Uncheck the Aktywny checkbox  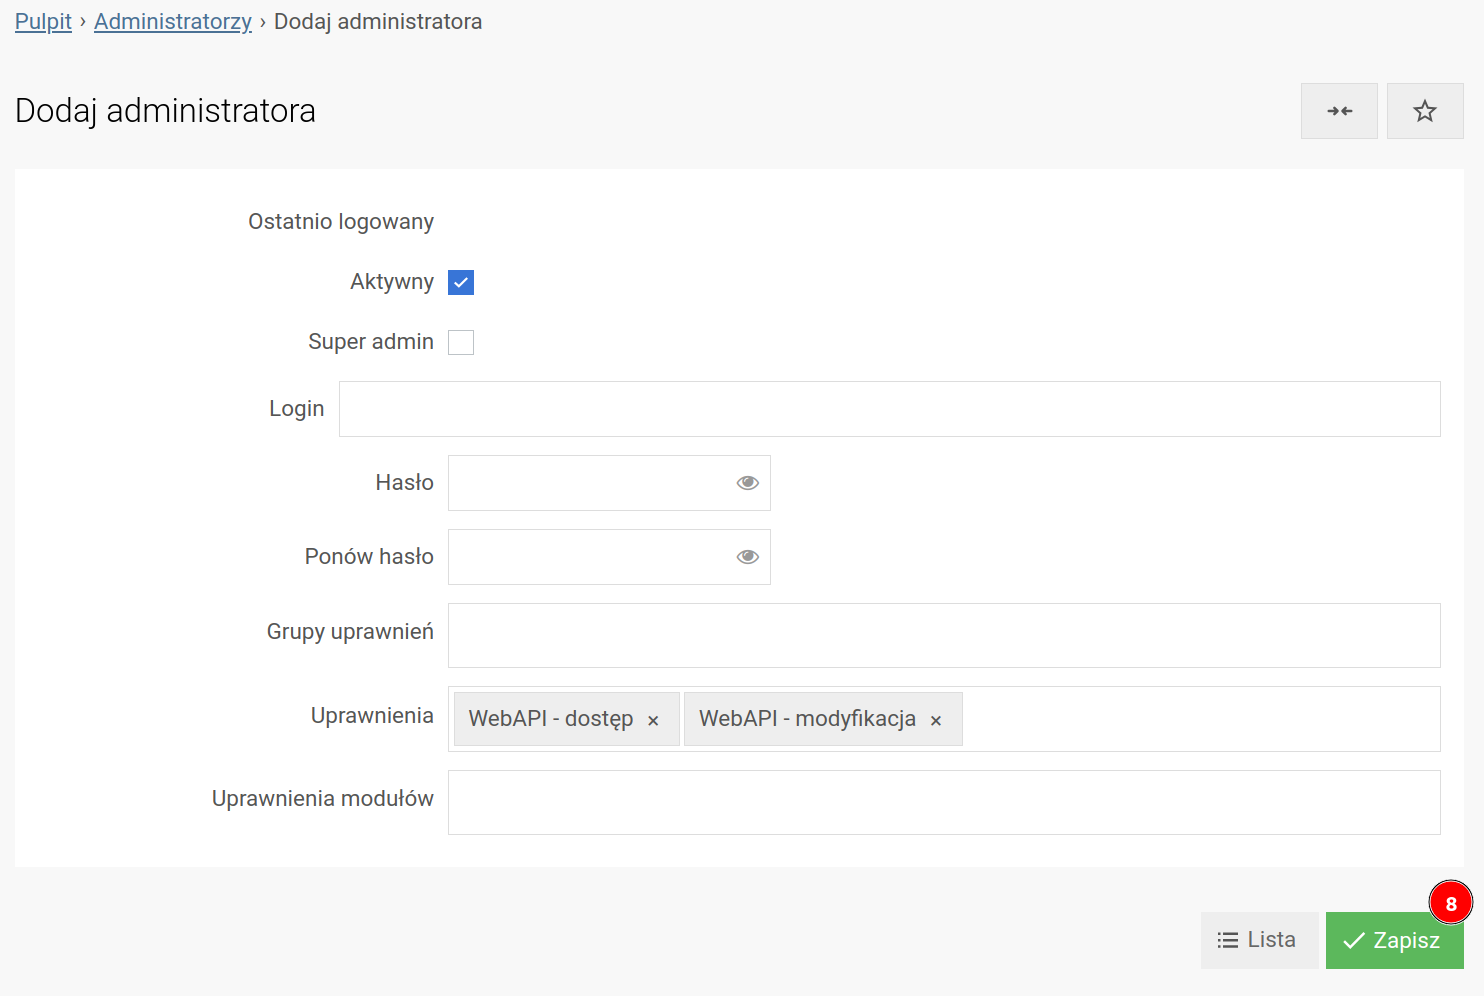461,283
